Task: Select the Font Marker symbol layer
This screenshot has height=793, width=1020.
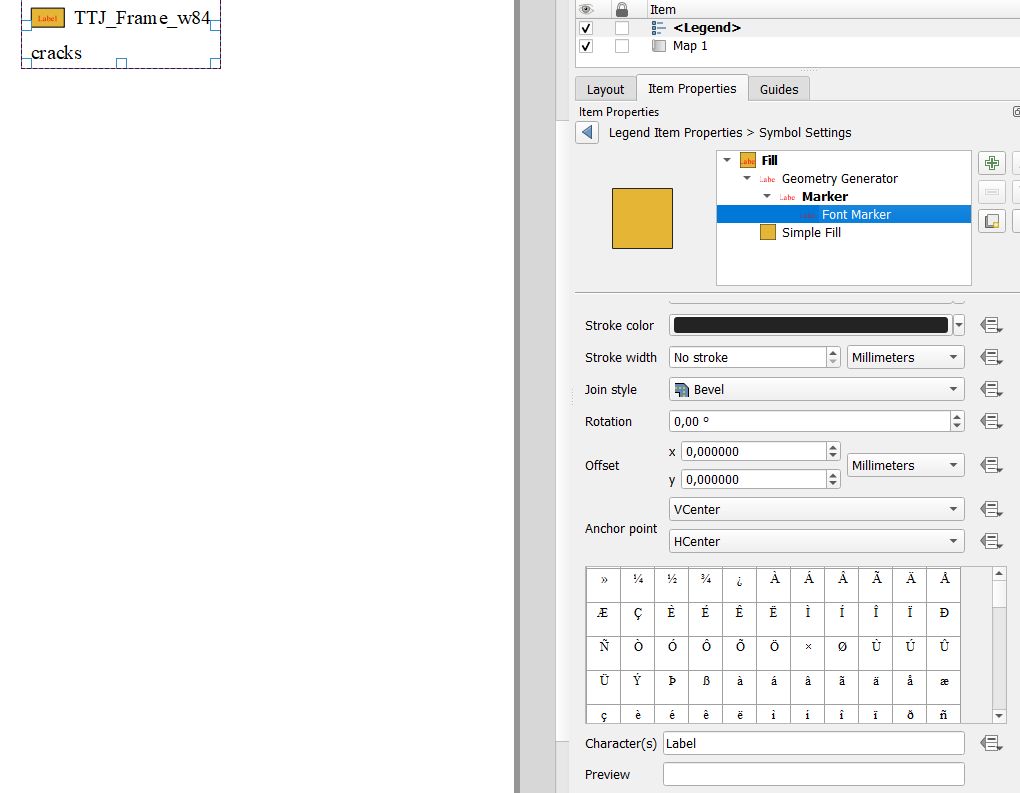Action: click(x=844, y=214)
